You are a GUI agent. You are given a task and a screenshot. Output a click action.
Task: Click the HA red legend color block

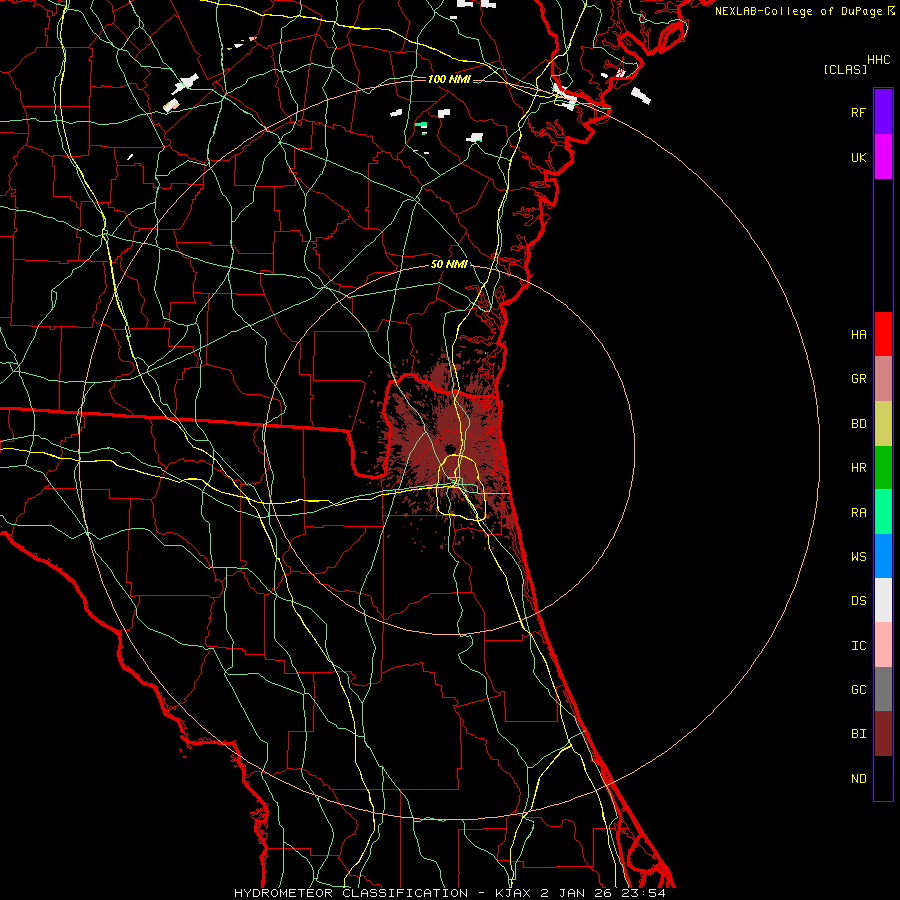point(883,334)
